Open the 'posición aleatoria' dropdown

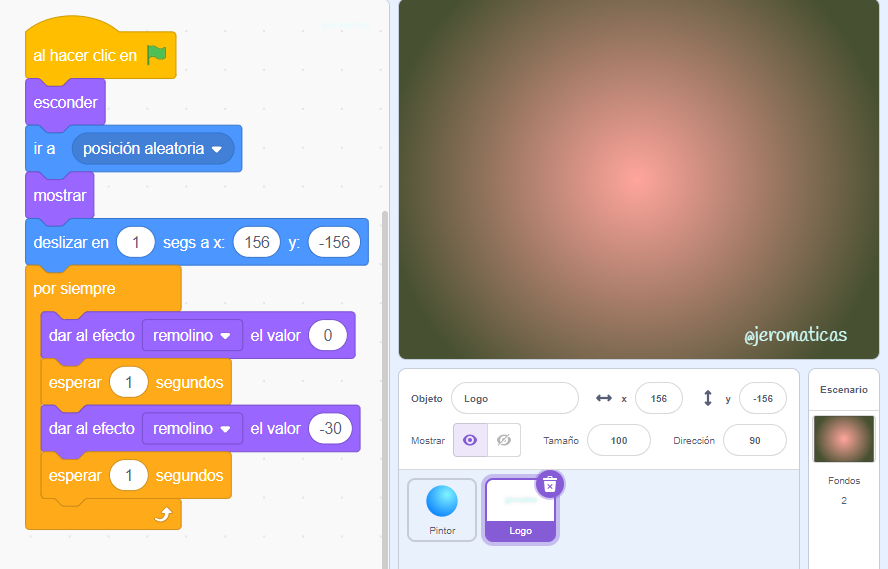[153, 148]
